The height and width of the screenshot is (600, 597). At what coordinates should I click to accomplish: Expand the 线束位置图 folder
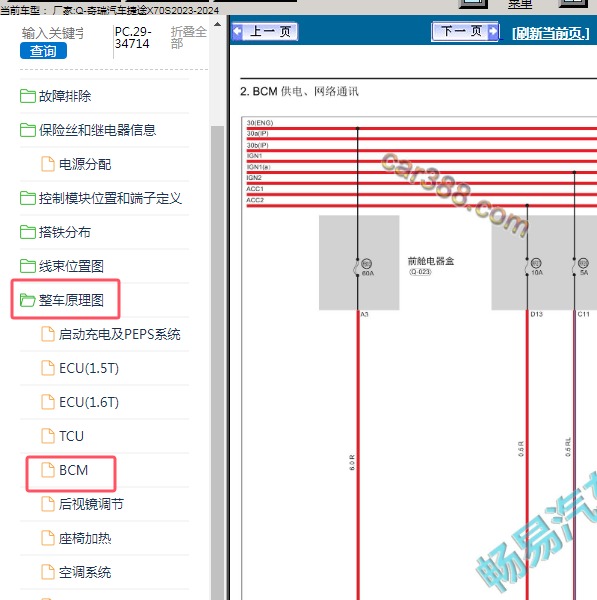point(62,266)
